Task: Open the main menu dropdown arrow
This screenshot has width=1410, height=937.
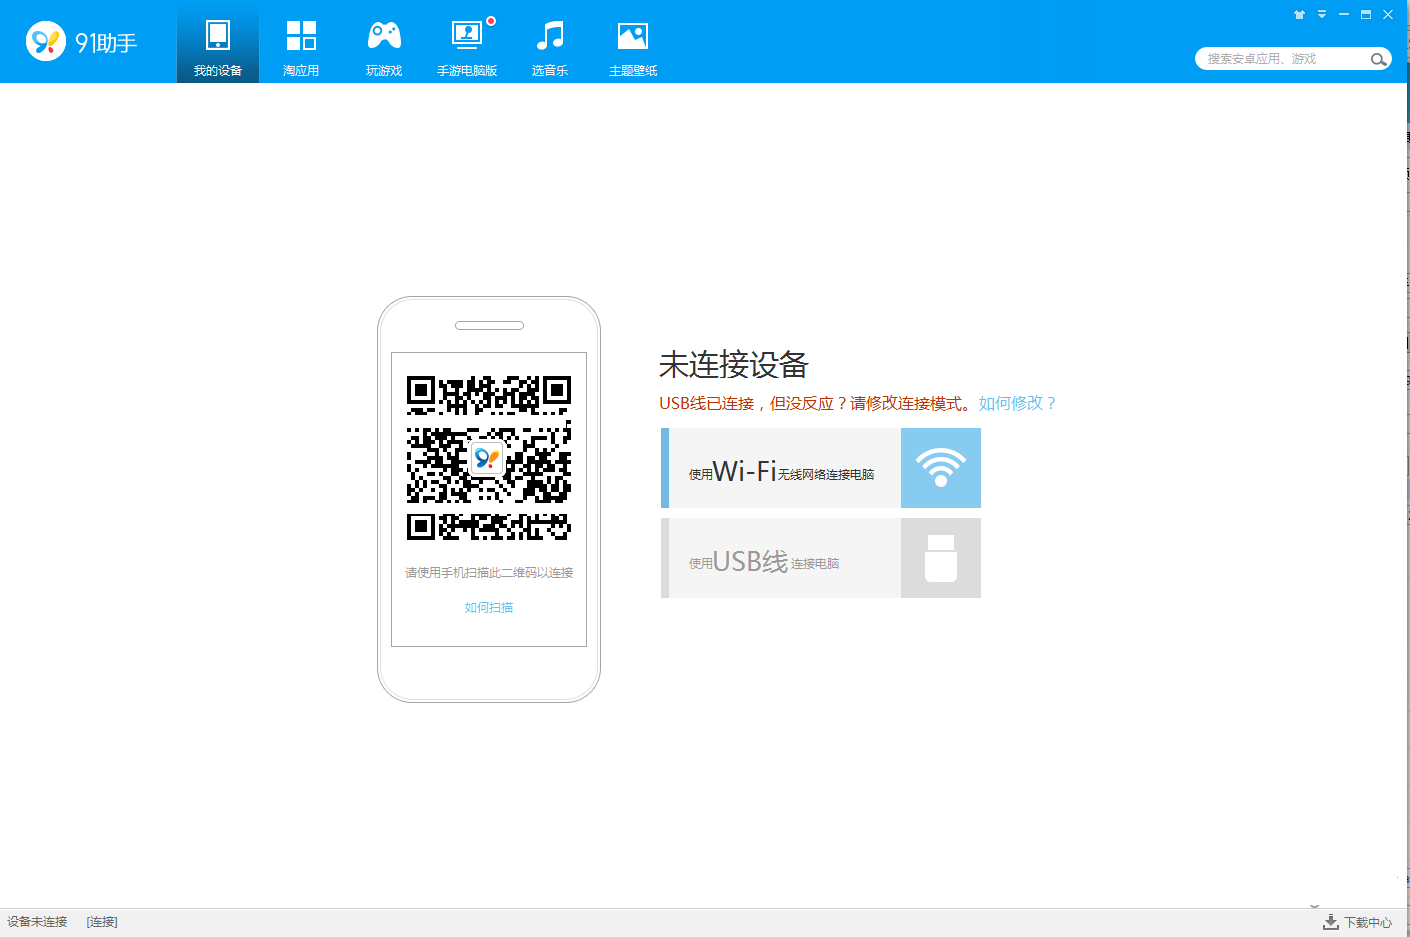Action: click(1322, 15)
